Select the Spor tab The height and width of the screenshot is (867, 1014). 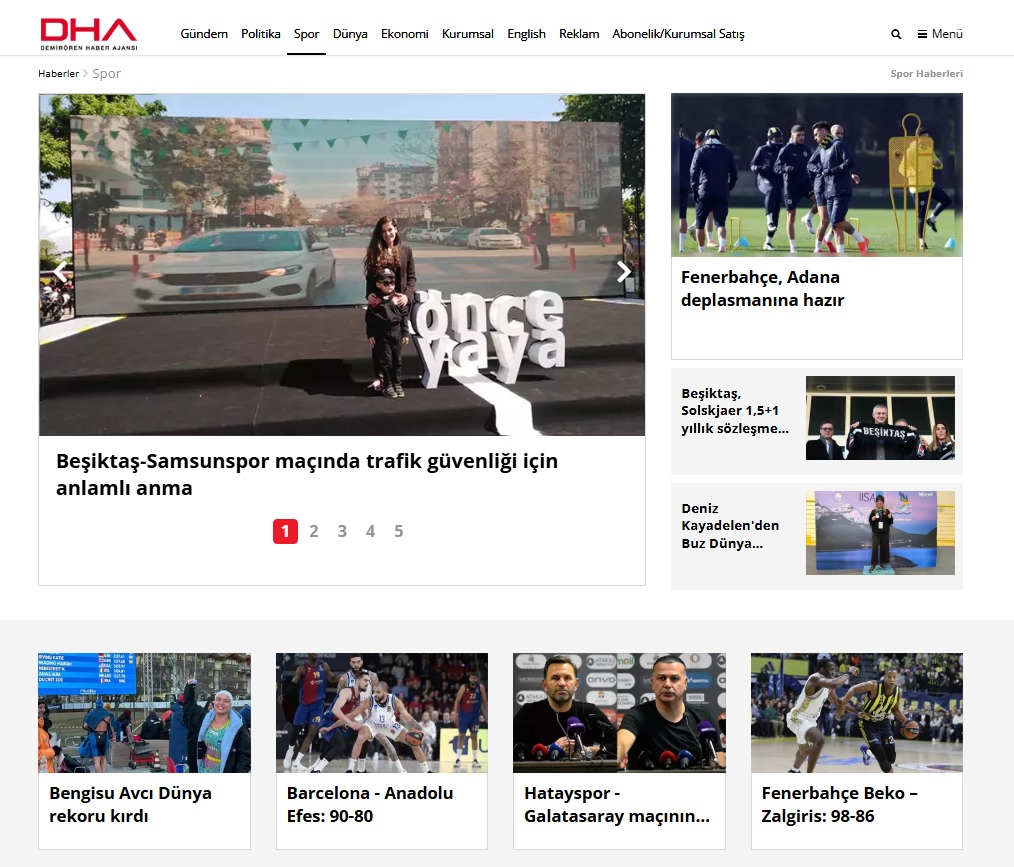pyautogui.click(x=307, y=34)
